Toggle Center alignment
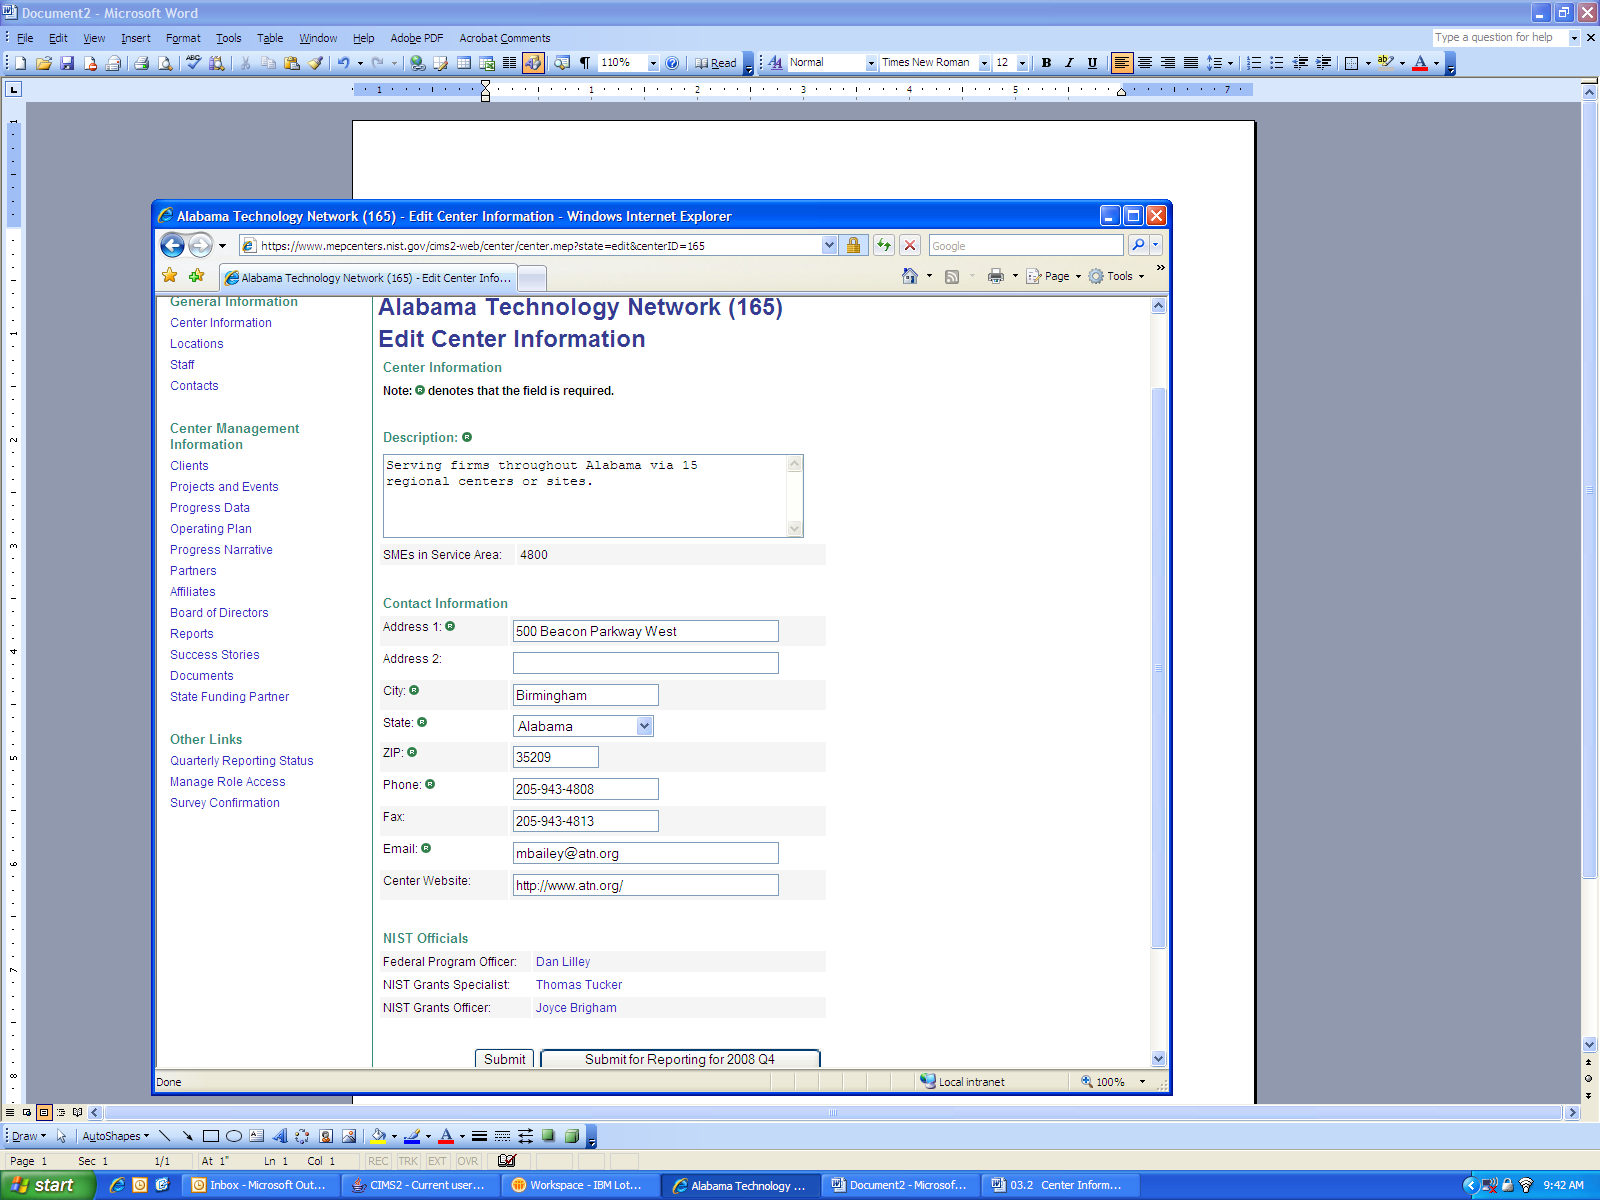The image size is (1600, 1200). tap(1145, 62)
